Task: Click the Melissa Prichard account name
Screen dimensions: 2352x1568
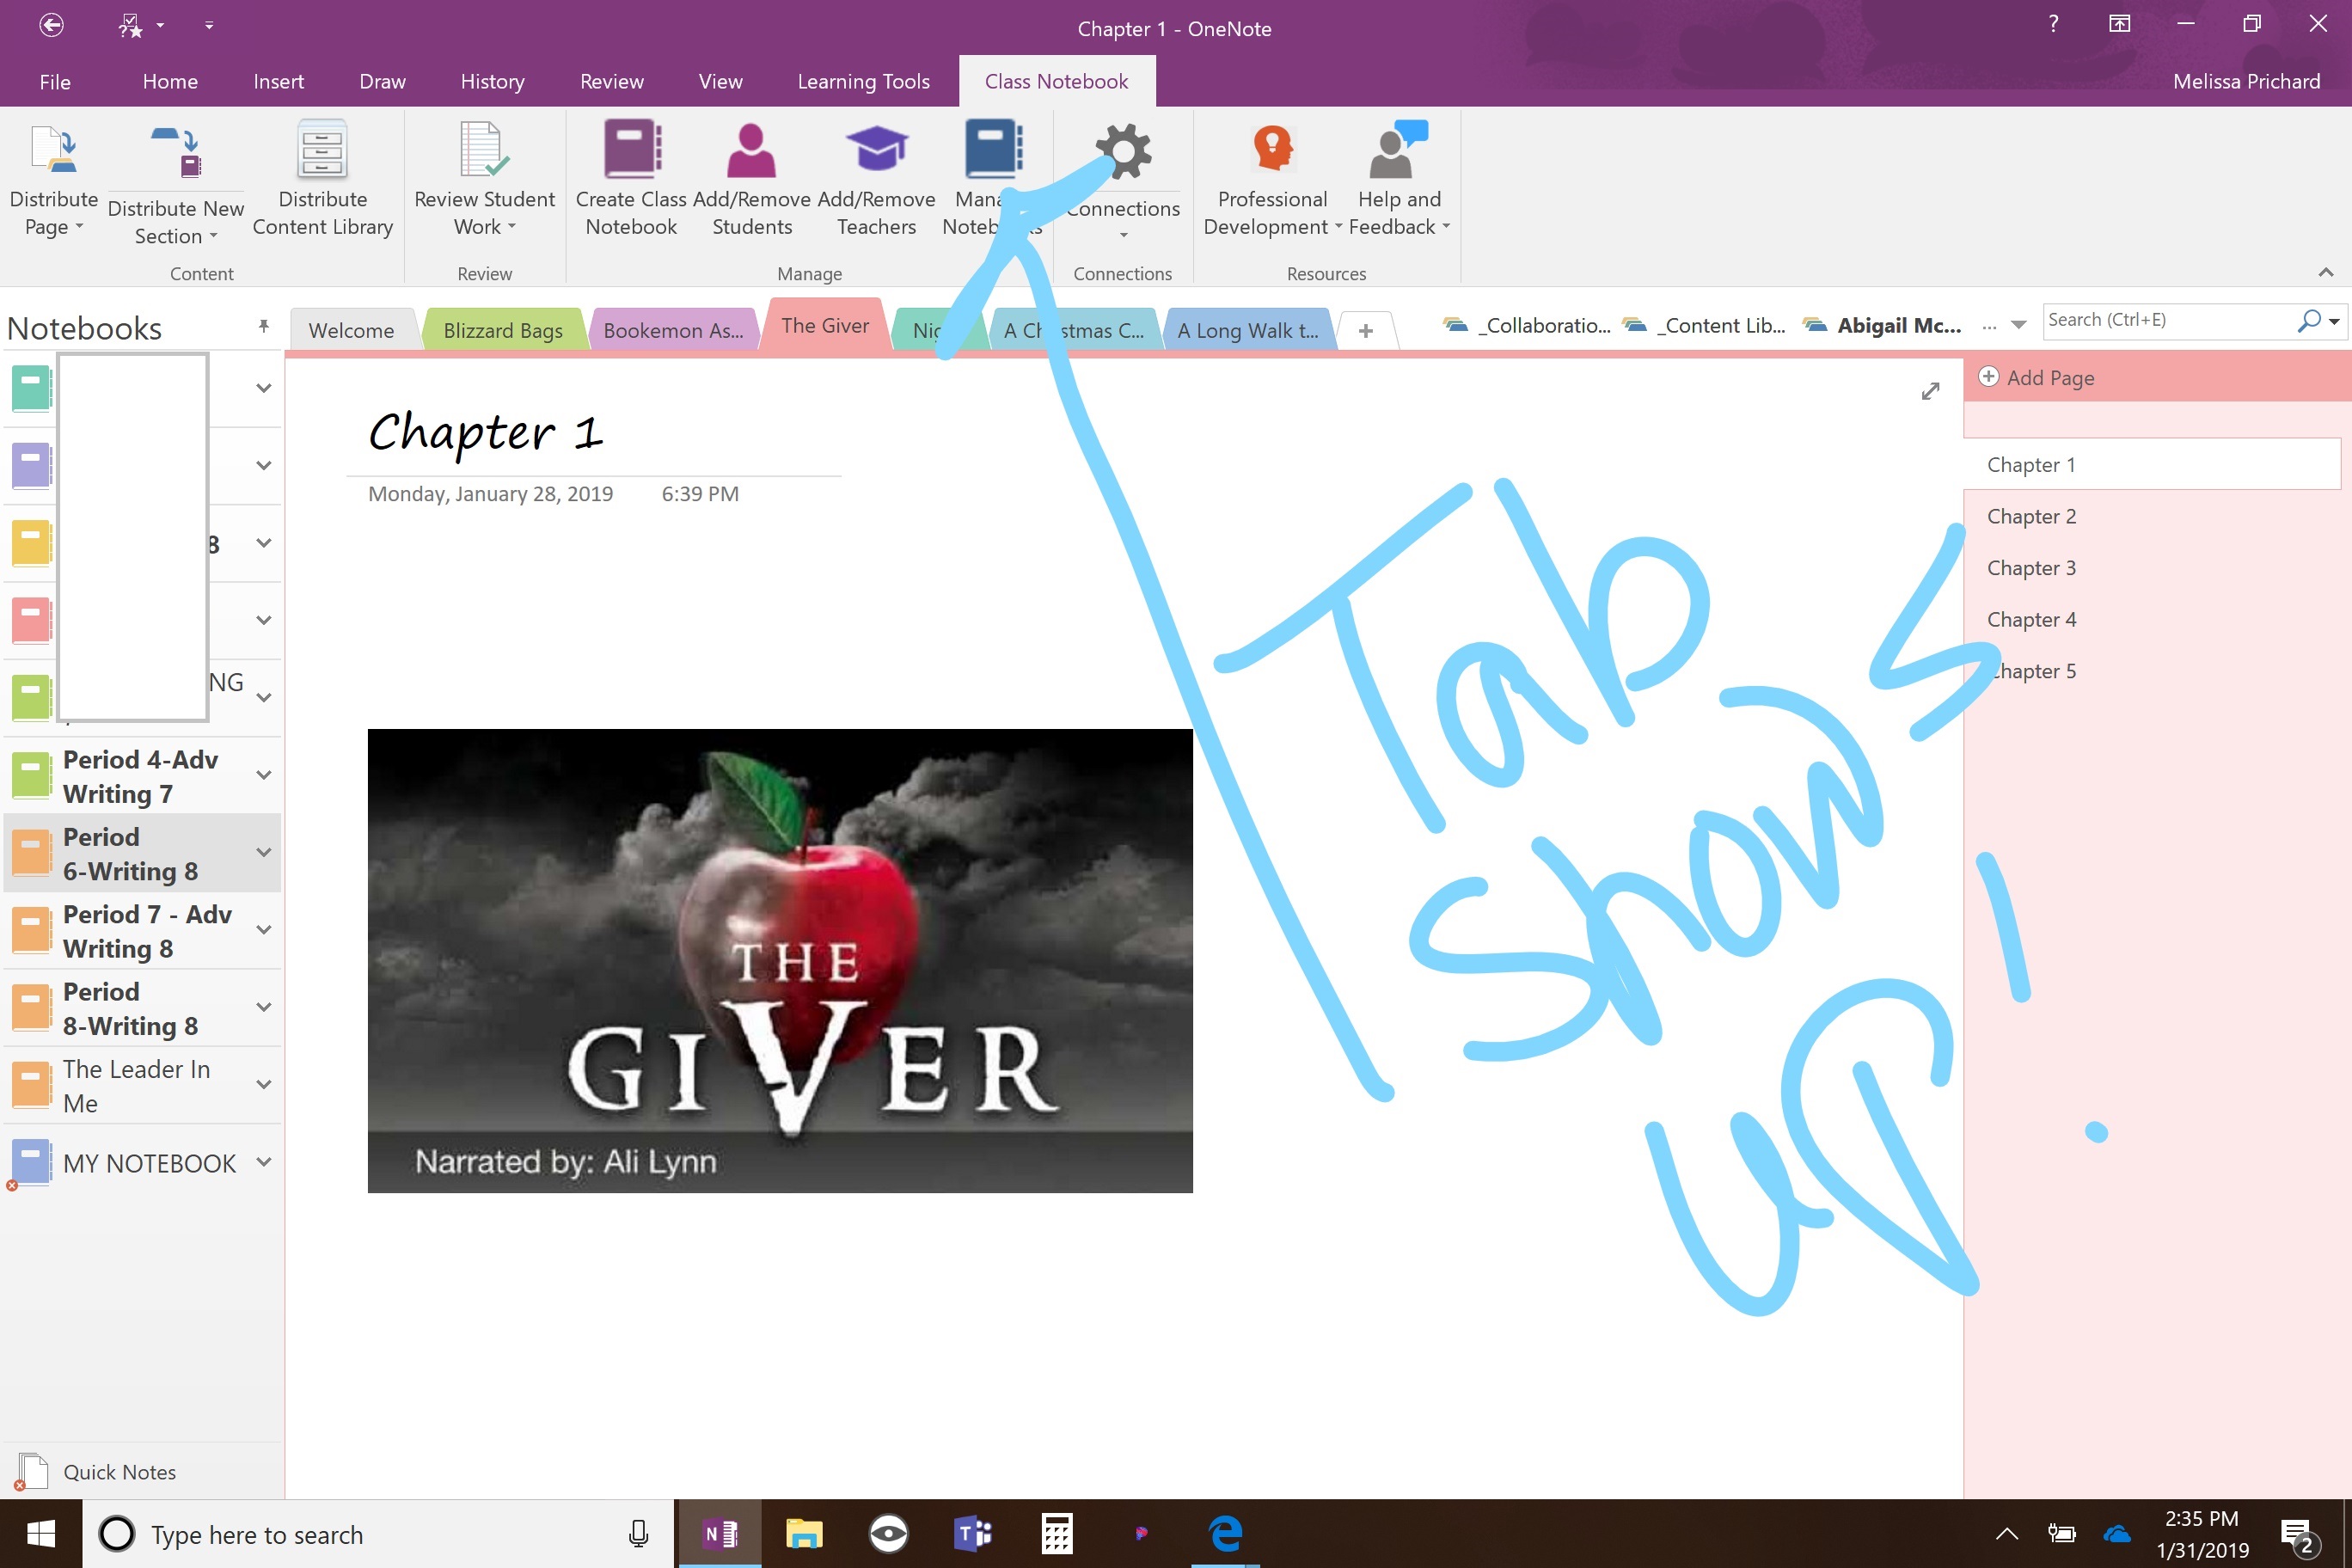Action: (2246, 81)
